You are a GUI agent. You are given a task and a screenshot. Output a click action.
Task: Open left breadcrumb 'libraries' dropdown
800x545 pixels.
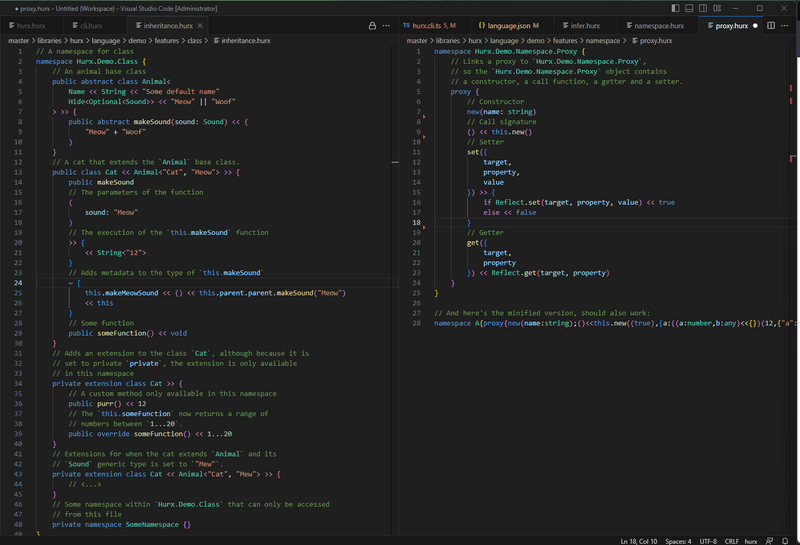coord(49,41)
